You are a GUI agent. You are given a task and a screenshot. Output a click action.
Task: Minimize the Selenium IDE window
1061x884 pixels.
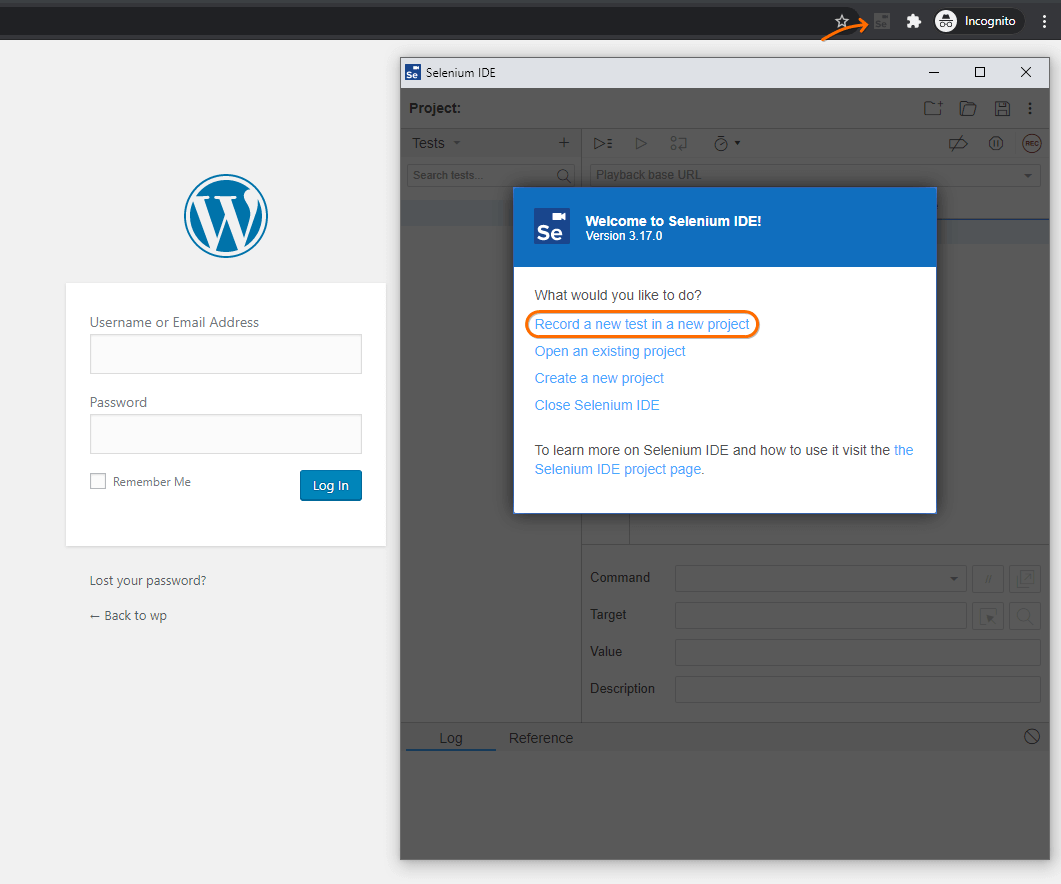pos(934,72)
